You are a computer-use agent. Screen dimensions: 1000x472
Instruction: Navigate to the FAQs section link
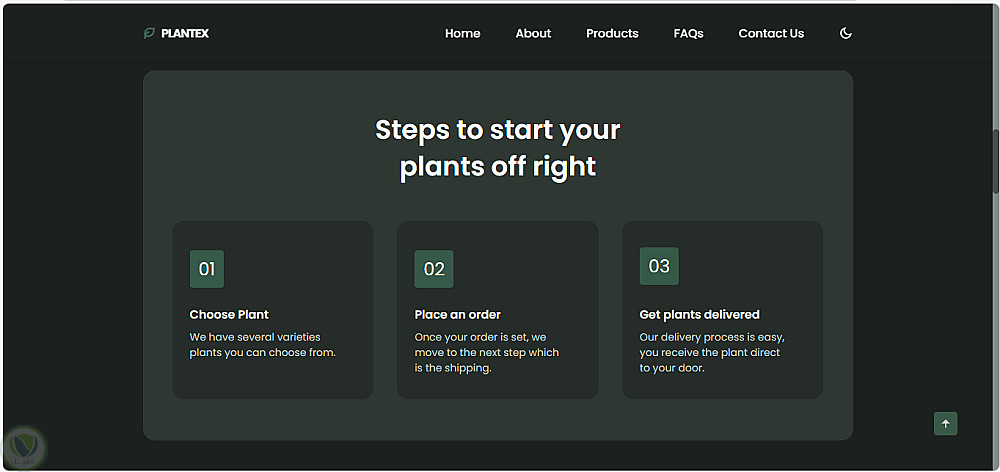[688, 33]
